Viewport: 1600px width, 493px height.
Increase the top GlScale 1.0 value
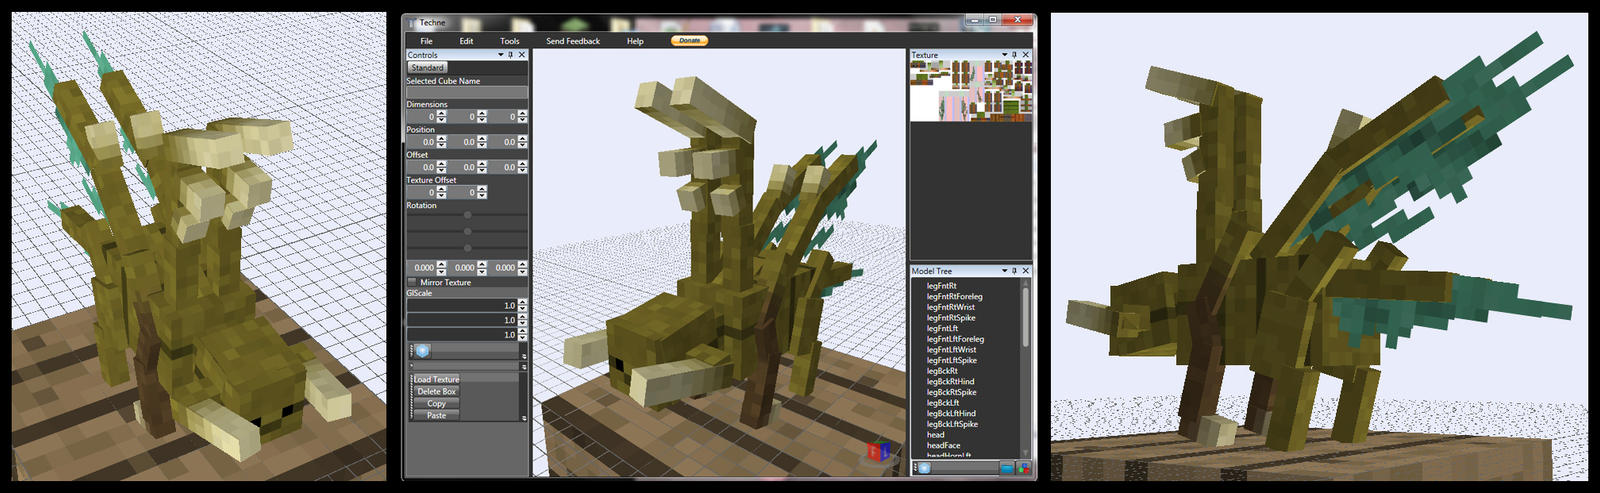click(x=522, y=302)
